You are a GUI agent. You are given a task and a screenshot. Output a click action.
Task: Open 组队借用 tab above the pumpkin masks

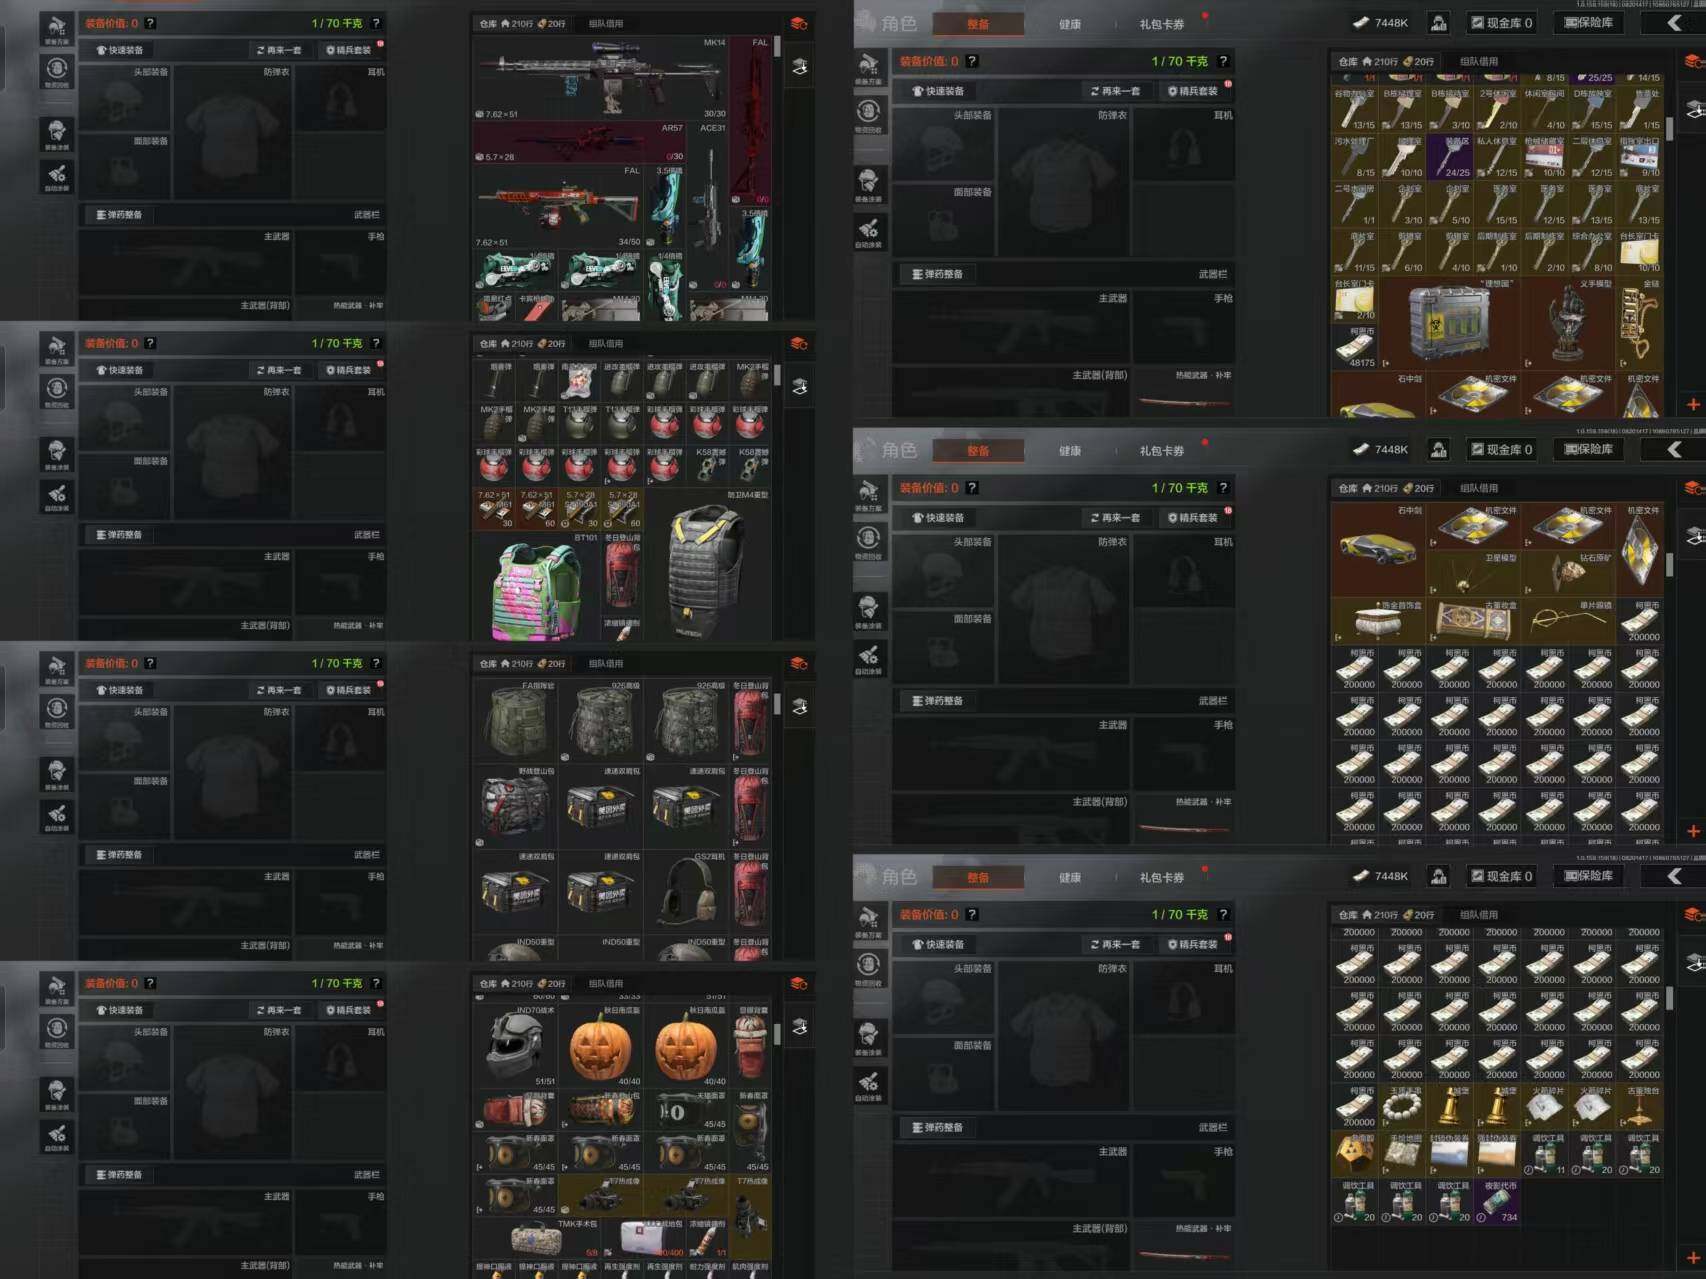point(605,984)
